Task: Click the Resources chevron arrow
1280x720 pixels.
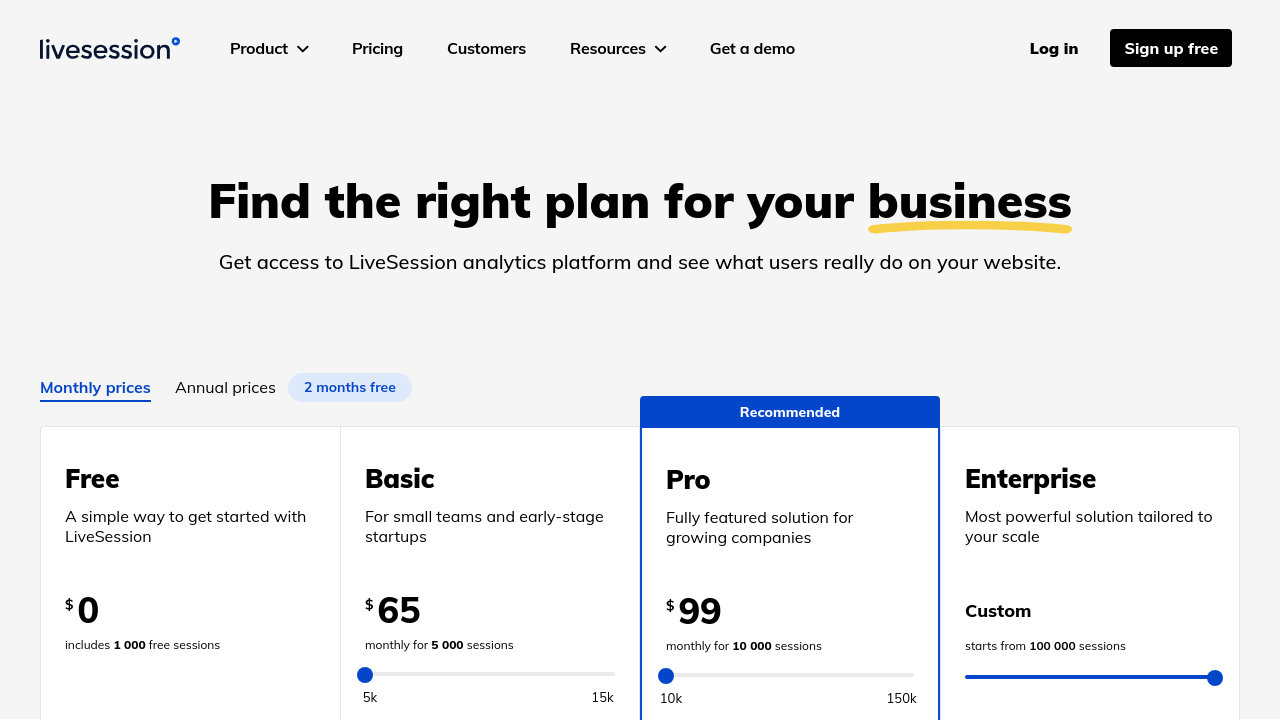Action: click(660, 49)
